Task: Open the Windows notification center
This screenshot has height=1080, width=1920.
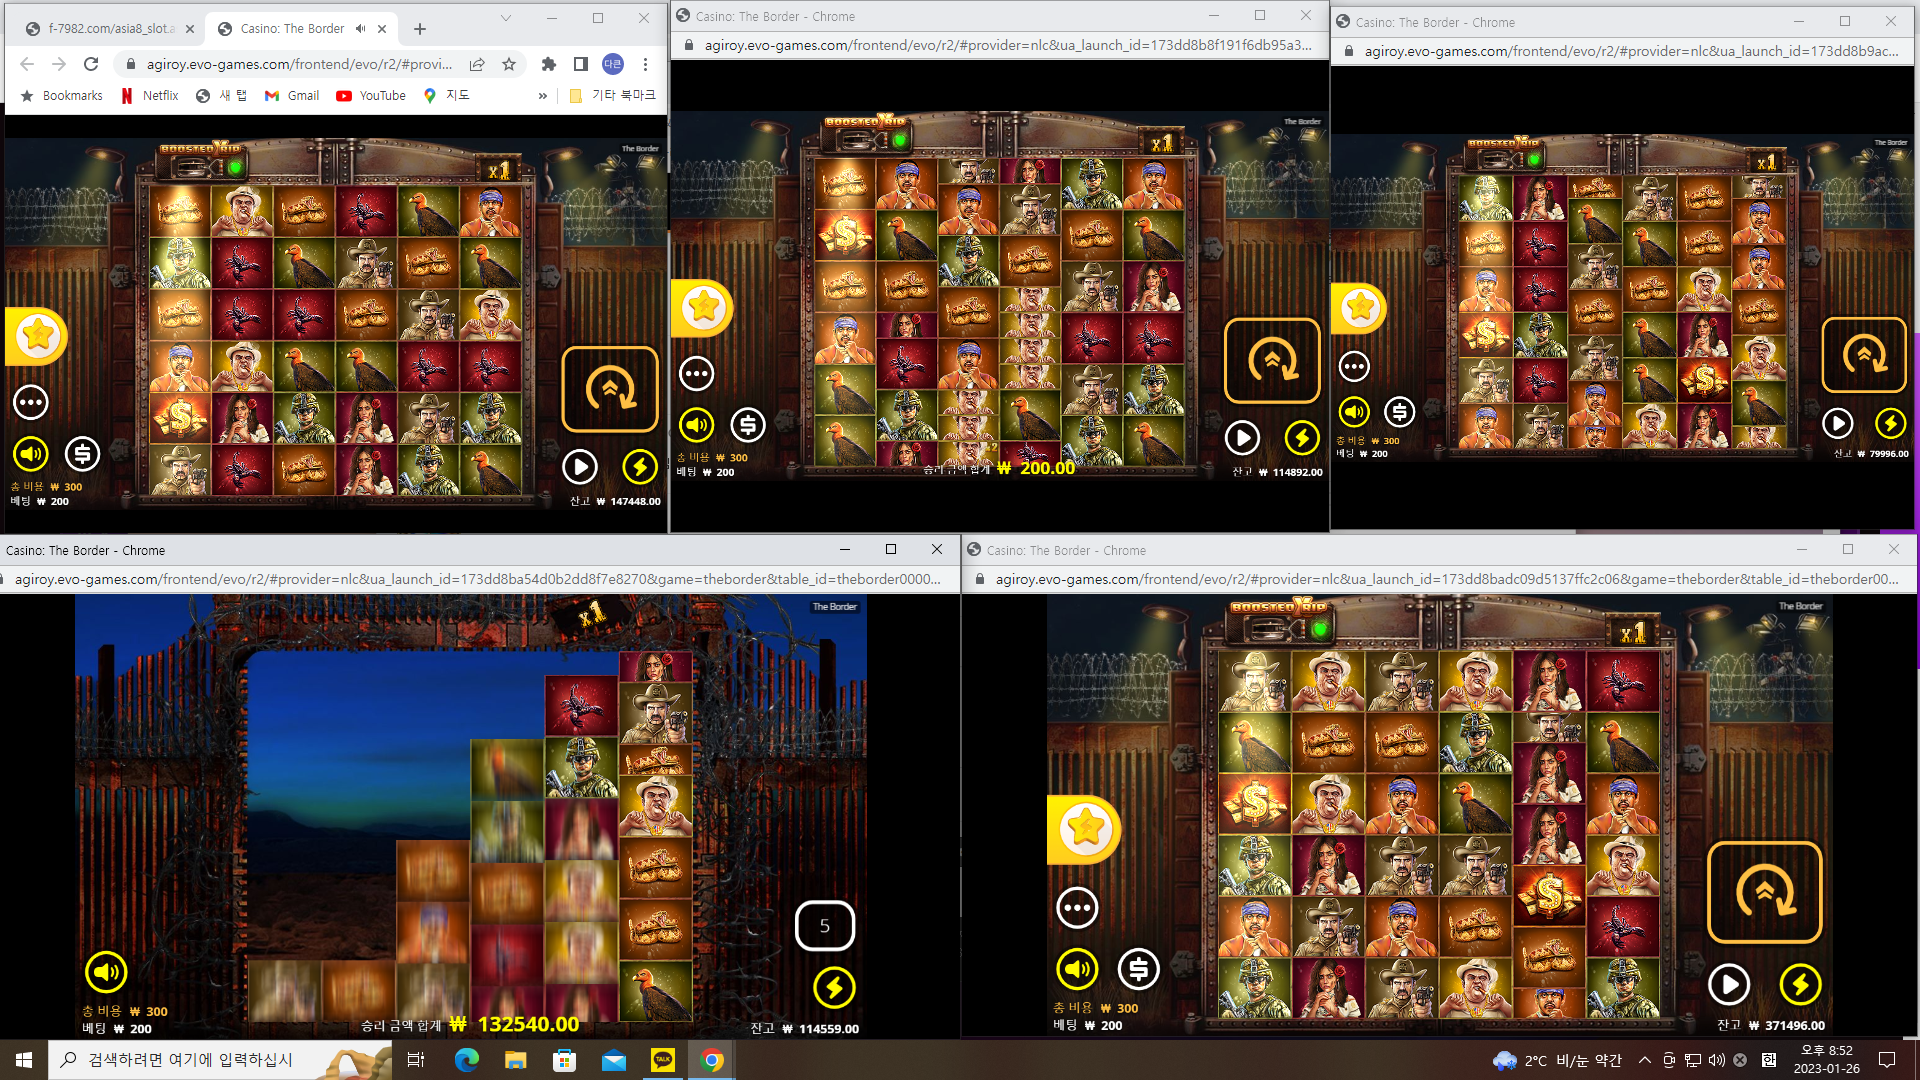Action: 1887,1060
